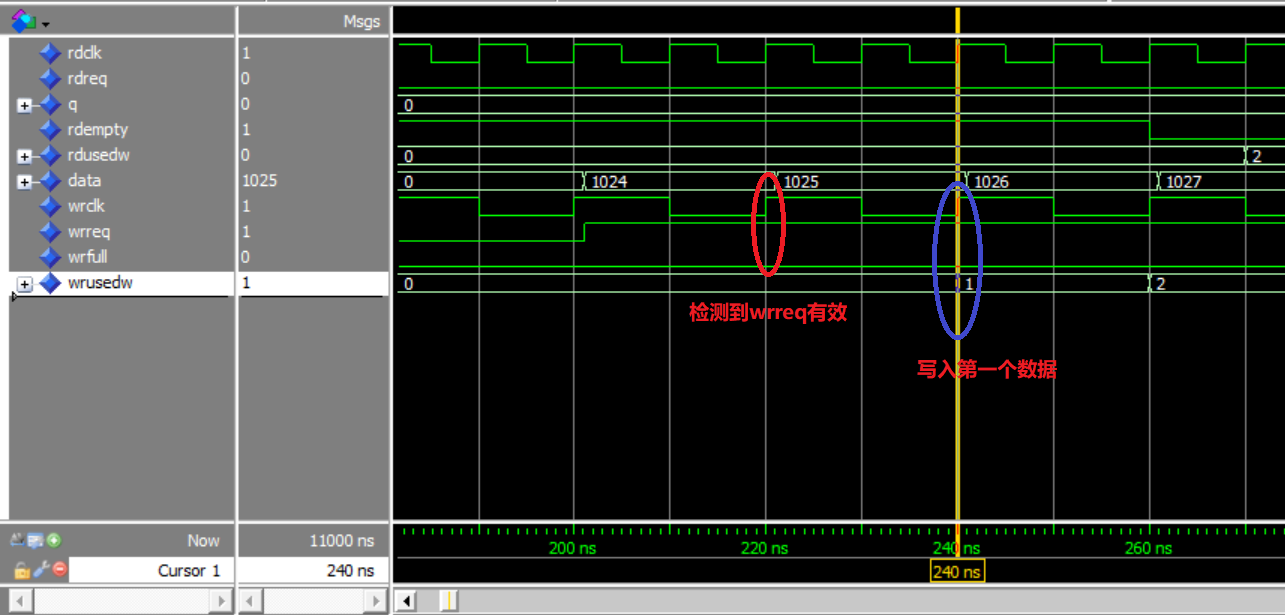Screen dimensions: 1285x615
Task: Add a new cursor with the green plus icon
Action: [x=53, y=540]
